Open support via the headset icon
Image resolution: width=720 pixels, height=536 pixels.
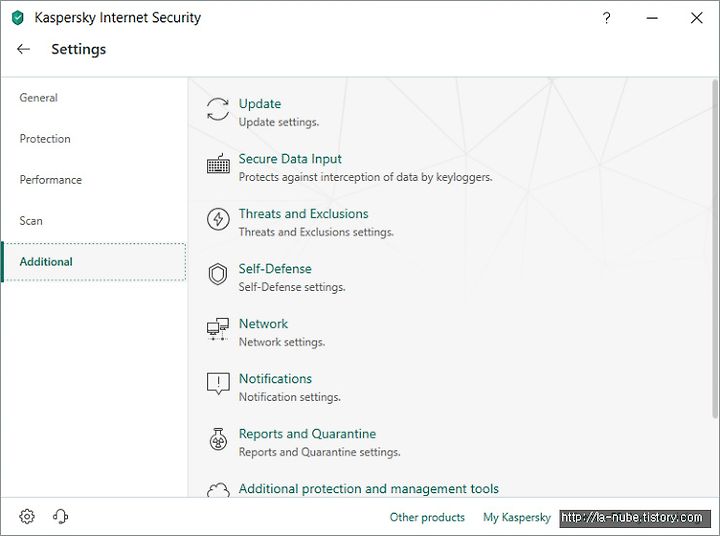pyautogui.click(x=60, y=516)
